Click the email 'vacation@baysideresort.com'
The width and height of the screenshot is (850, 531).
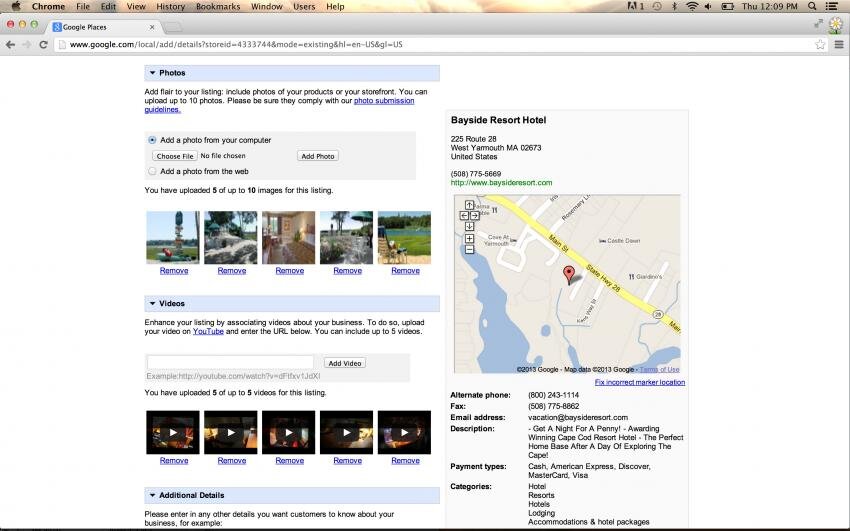(x=578, y=417)
